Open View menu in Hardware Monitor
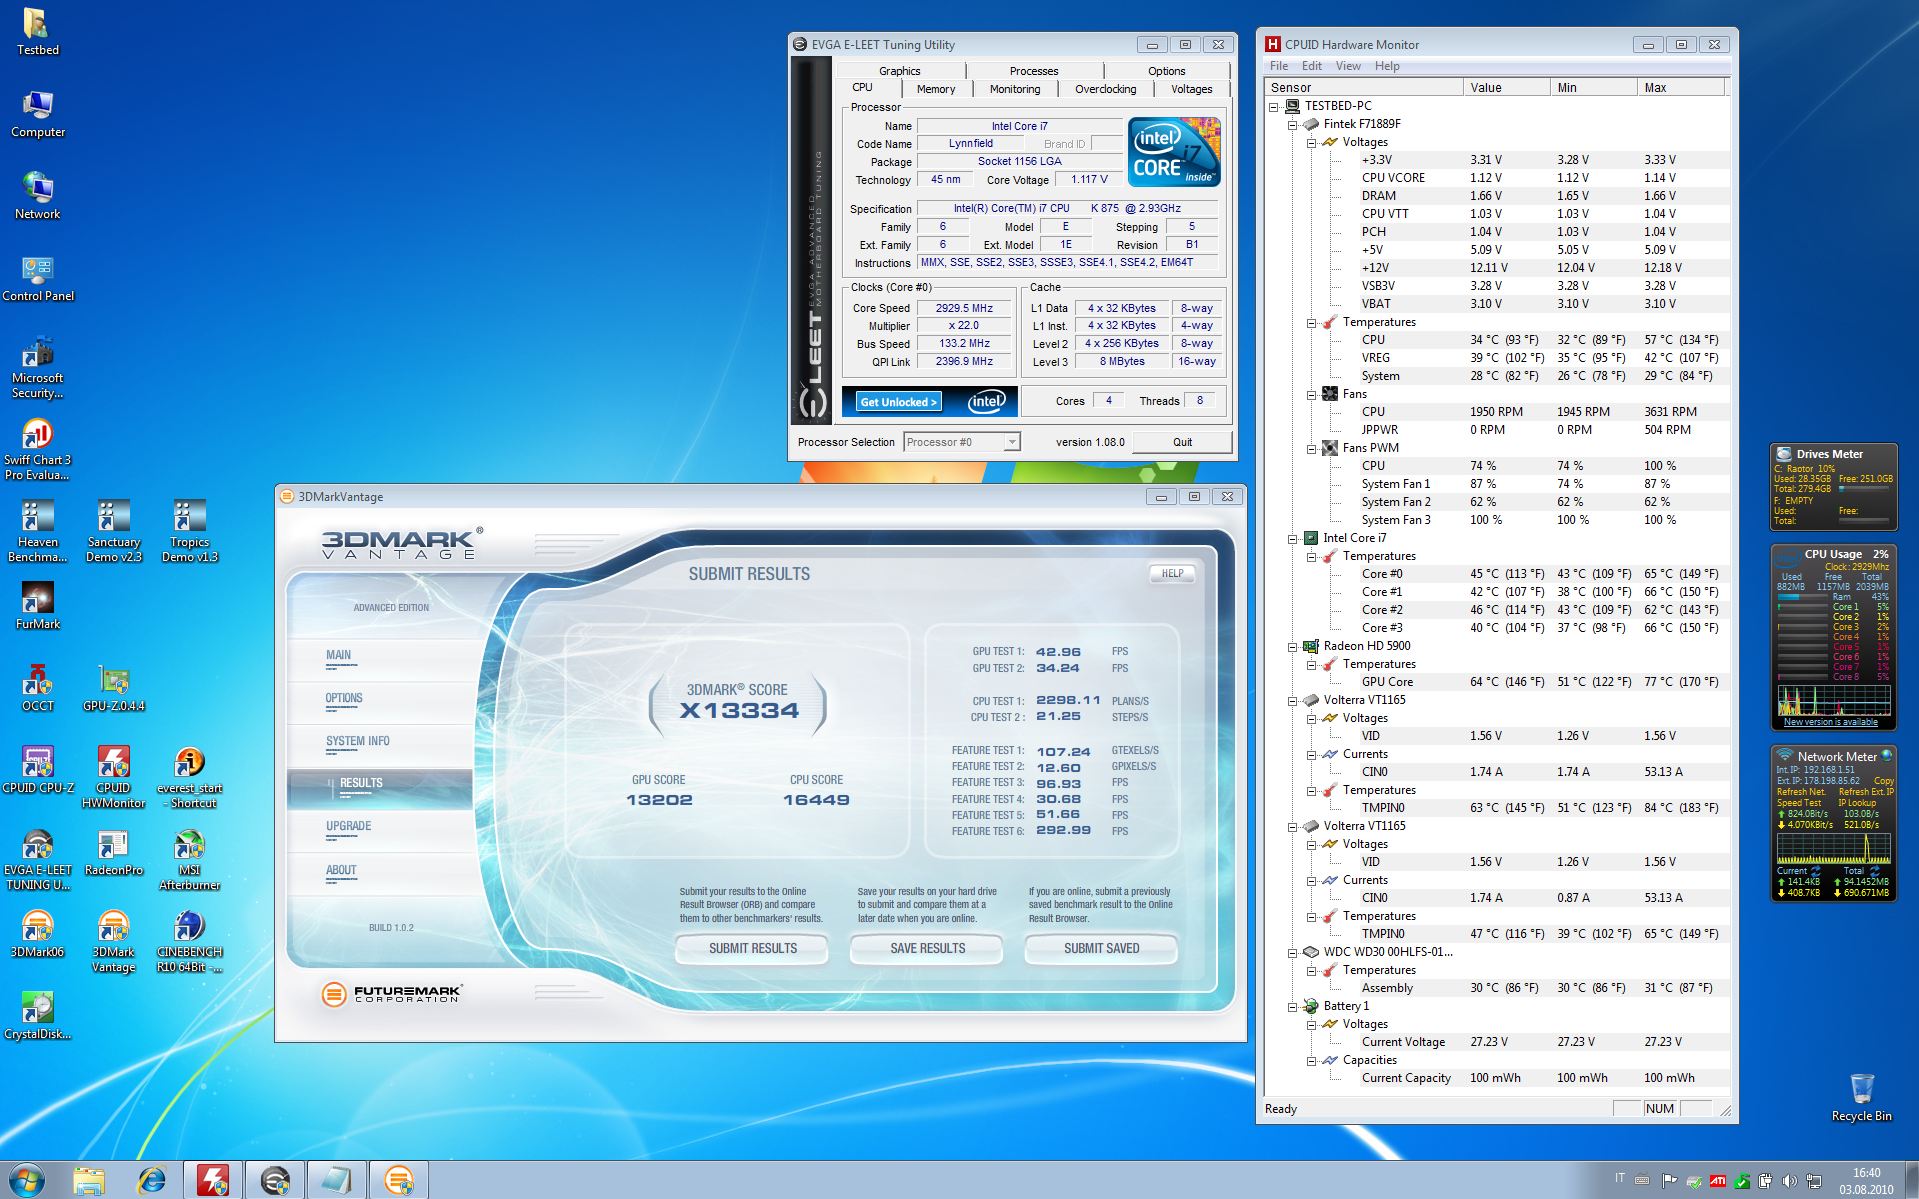Screen dimensions: 1919x1199 point(1348,66)
